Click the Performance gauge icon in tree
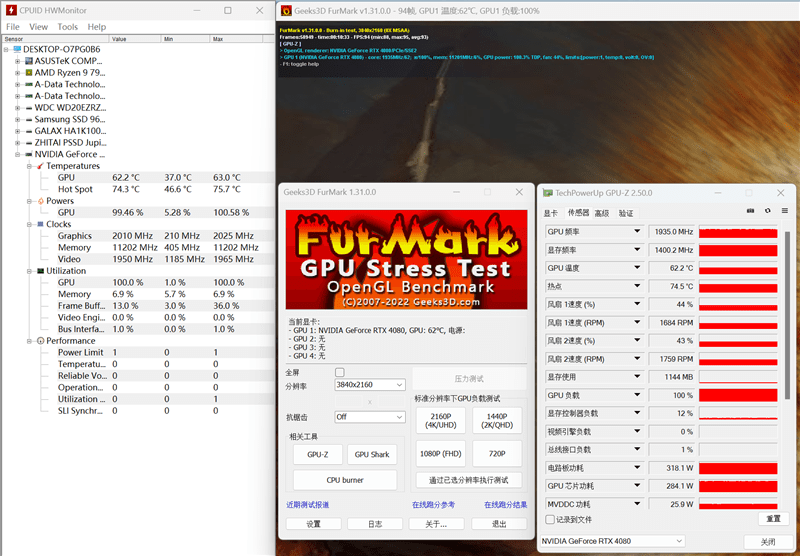 pyautogui.click(x=41, y=341)
